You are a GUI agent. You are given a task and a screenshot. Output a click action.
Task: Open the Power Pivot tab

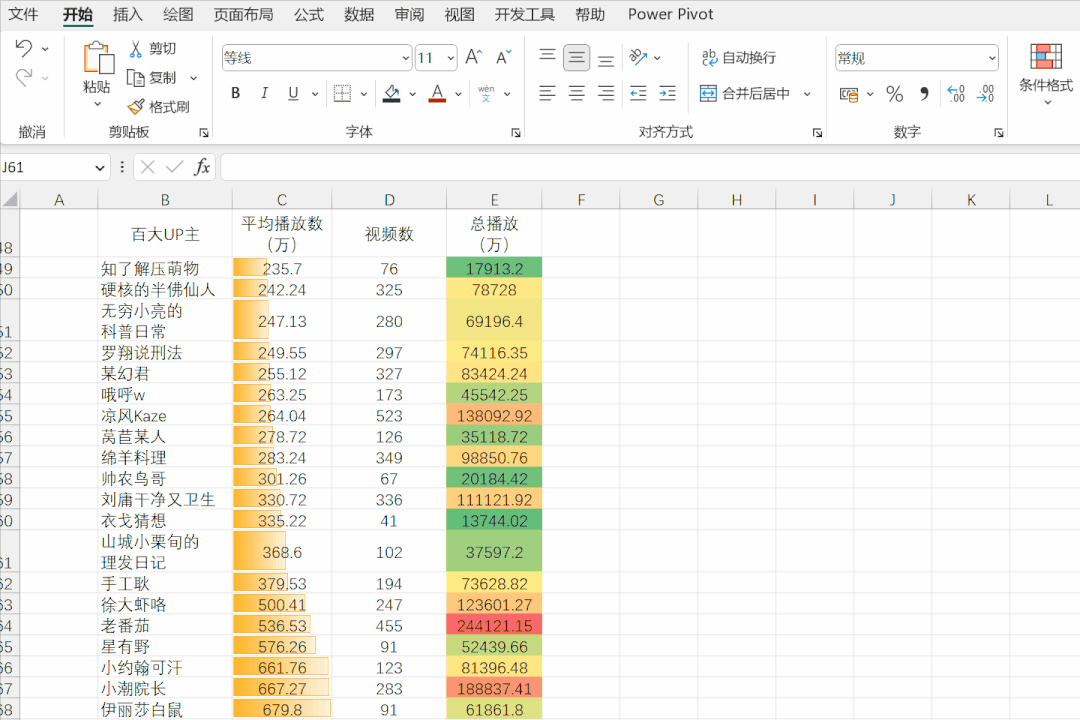tap(670, 14)
